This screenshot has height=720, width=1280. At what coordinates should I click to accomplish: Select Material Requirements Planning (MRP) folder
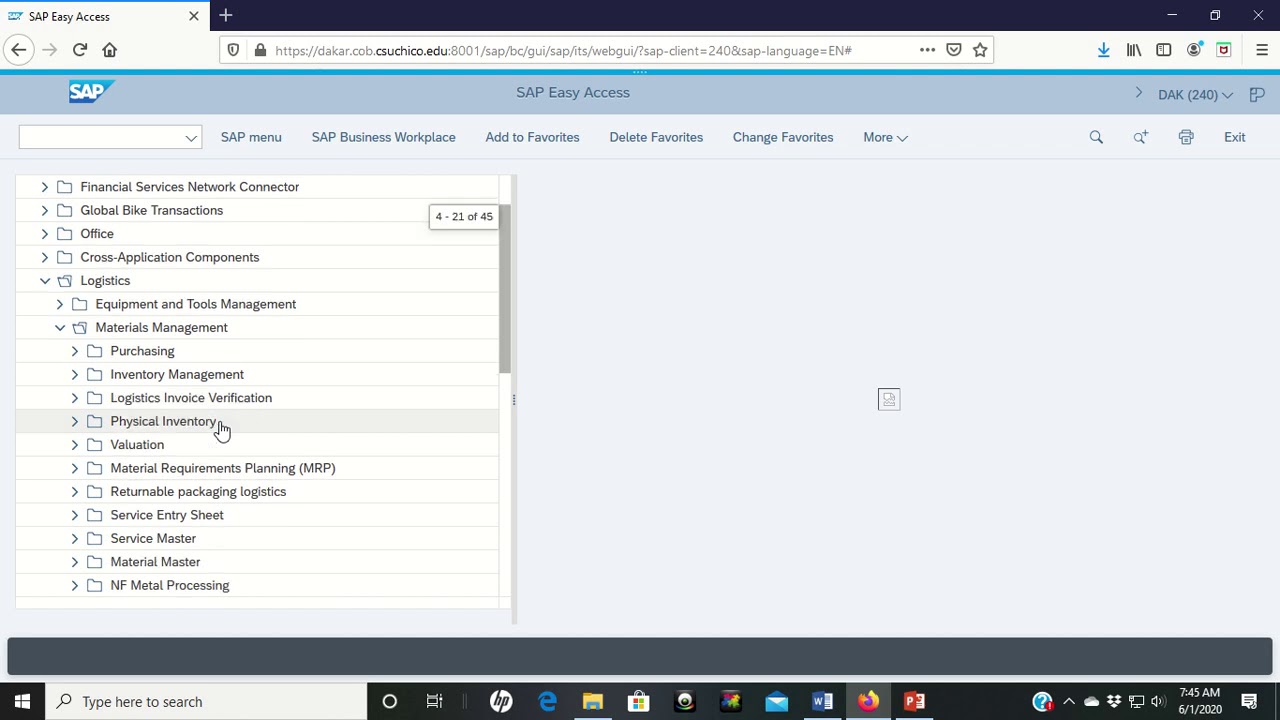point(223,468)
